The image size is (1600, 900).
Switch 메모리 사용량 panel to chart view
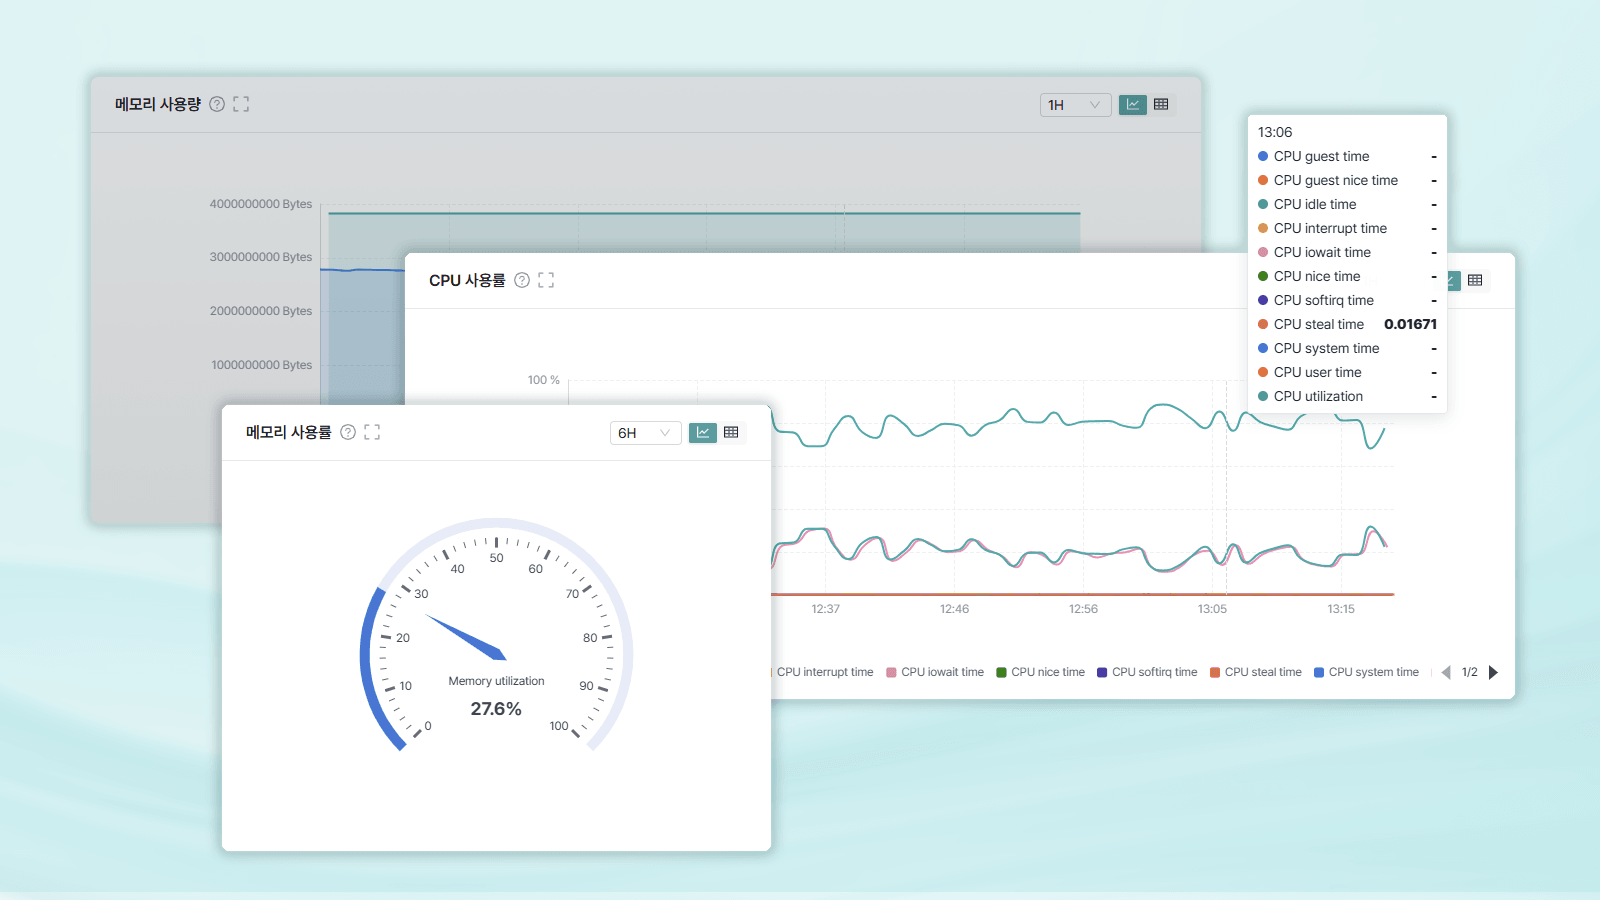point(1133,104)
